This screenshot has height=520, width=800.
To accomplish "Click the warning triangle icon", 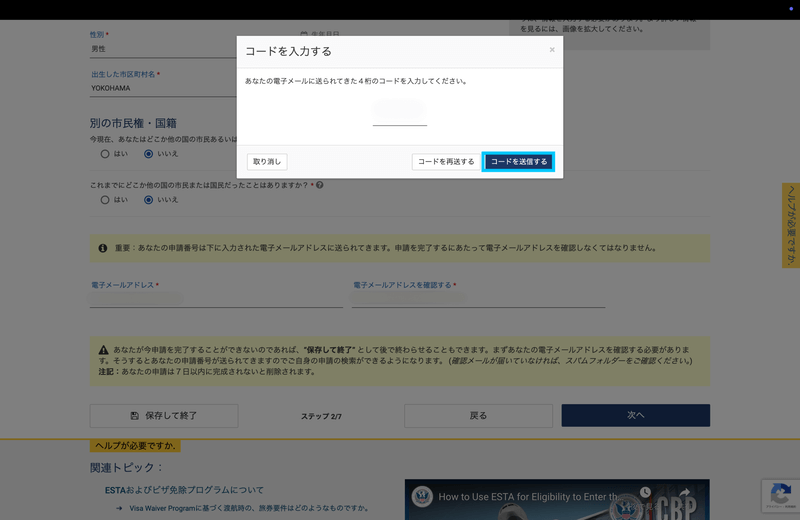I will (104, 350).
